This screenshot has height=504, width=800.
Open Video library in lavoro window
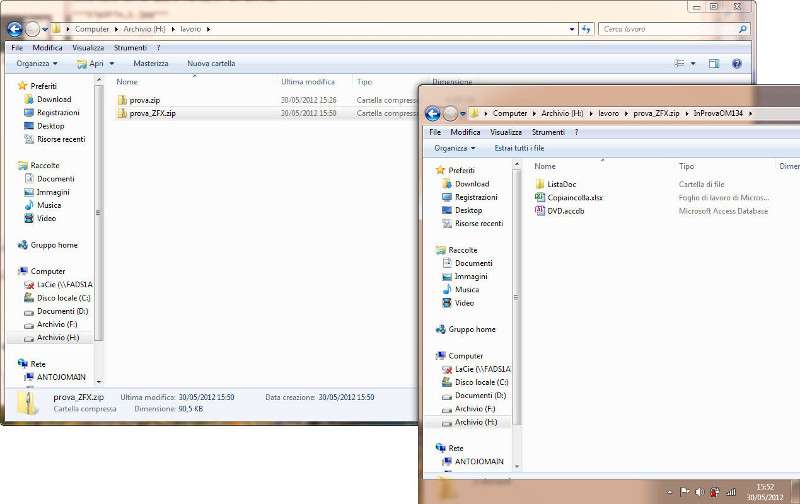tap(40, 218)
